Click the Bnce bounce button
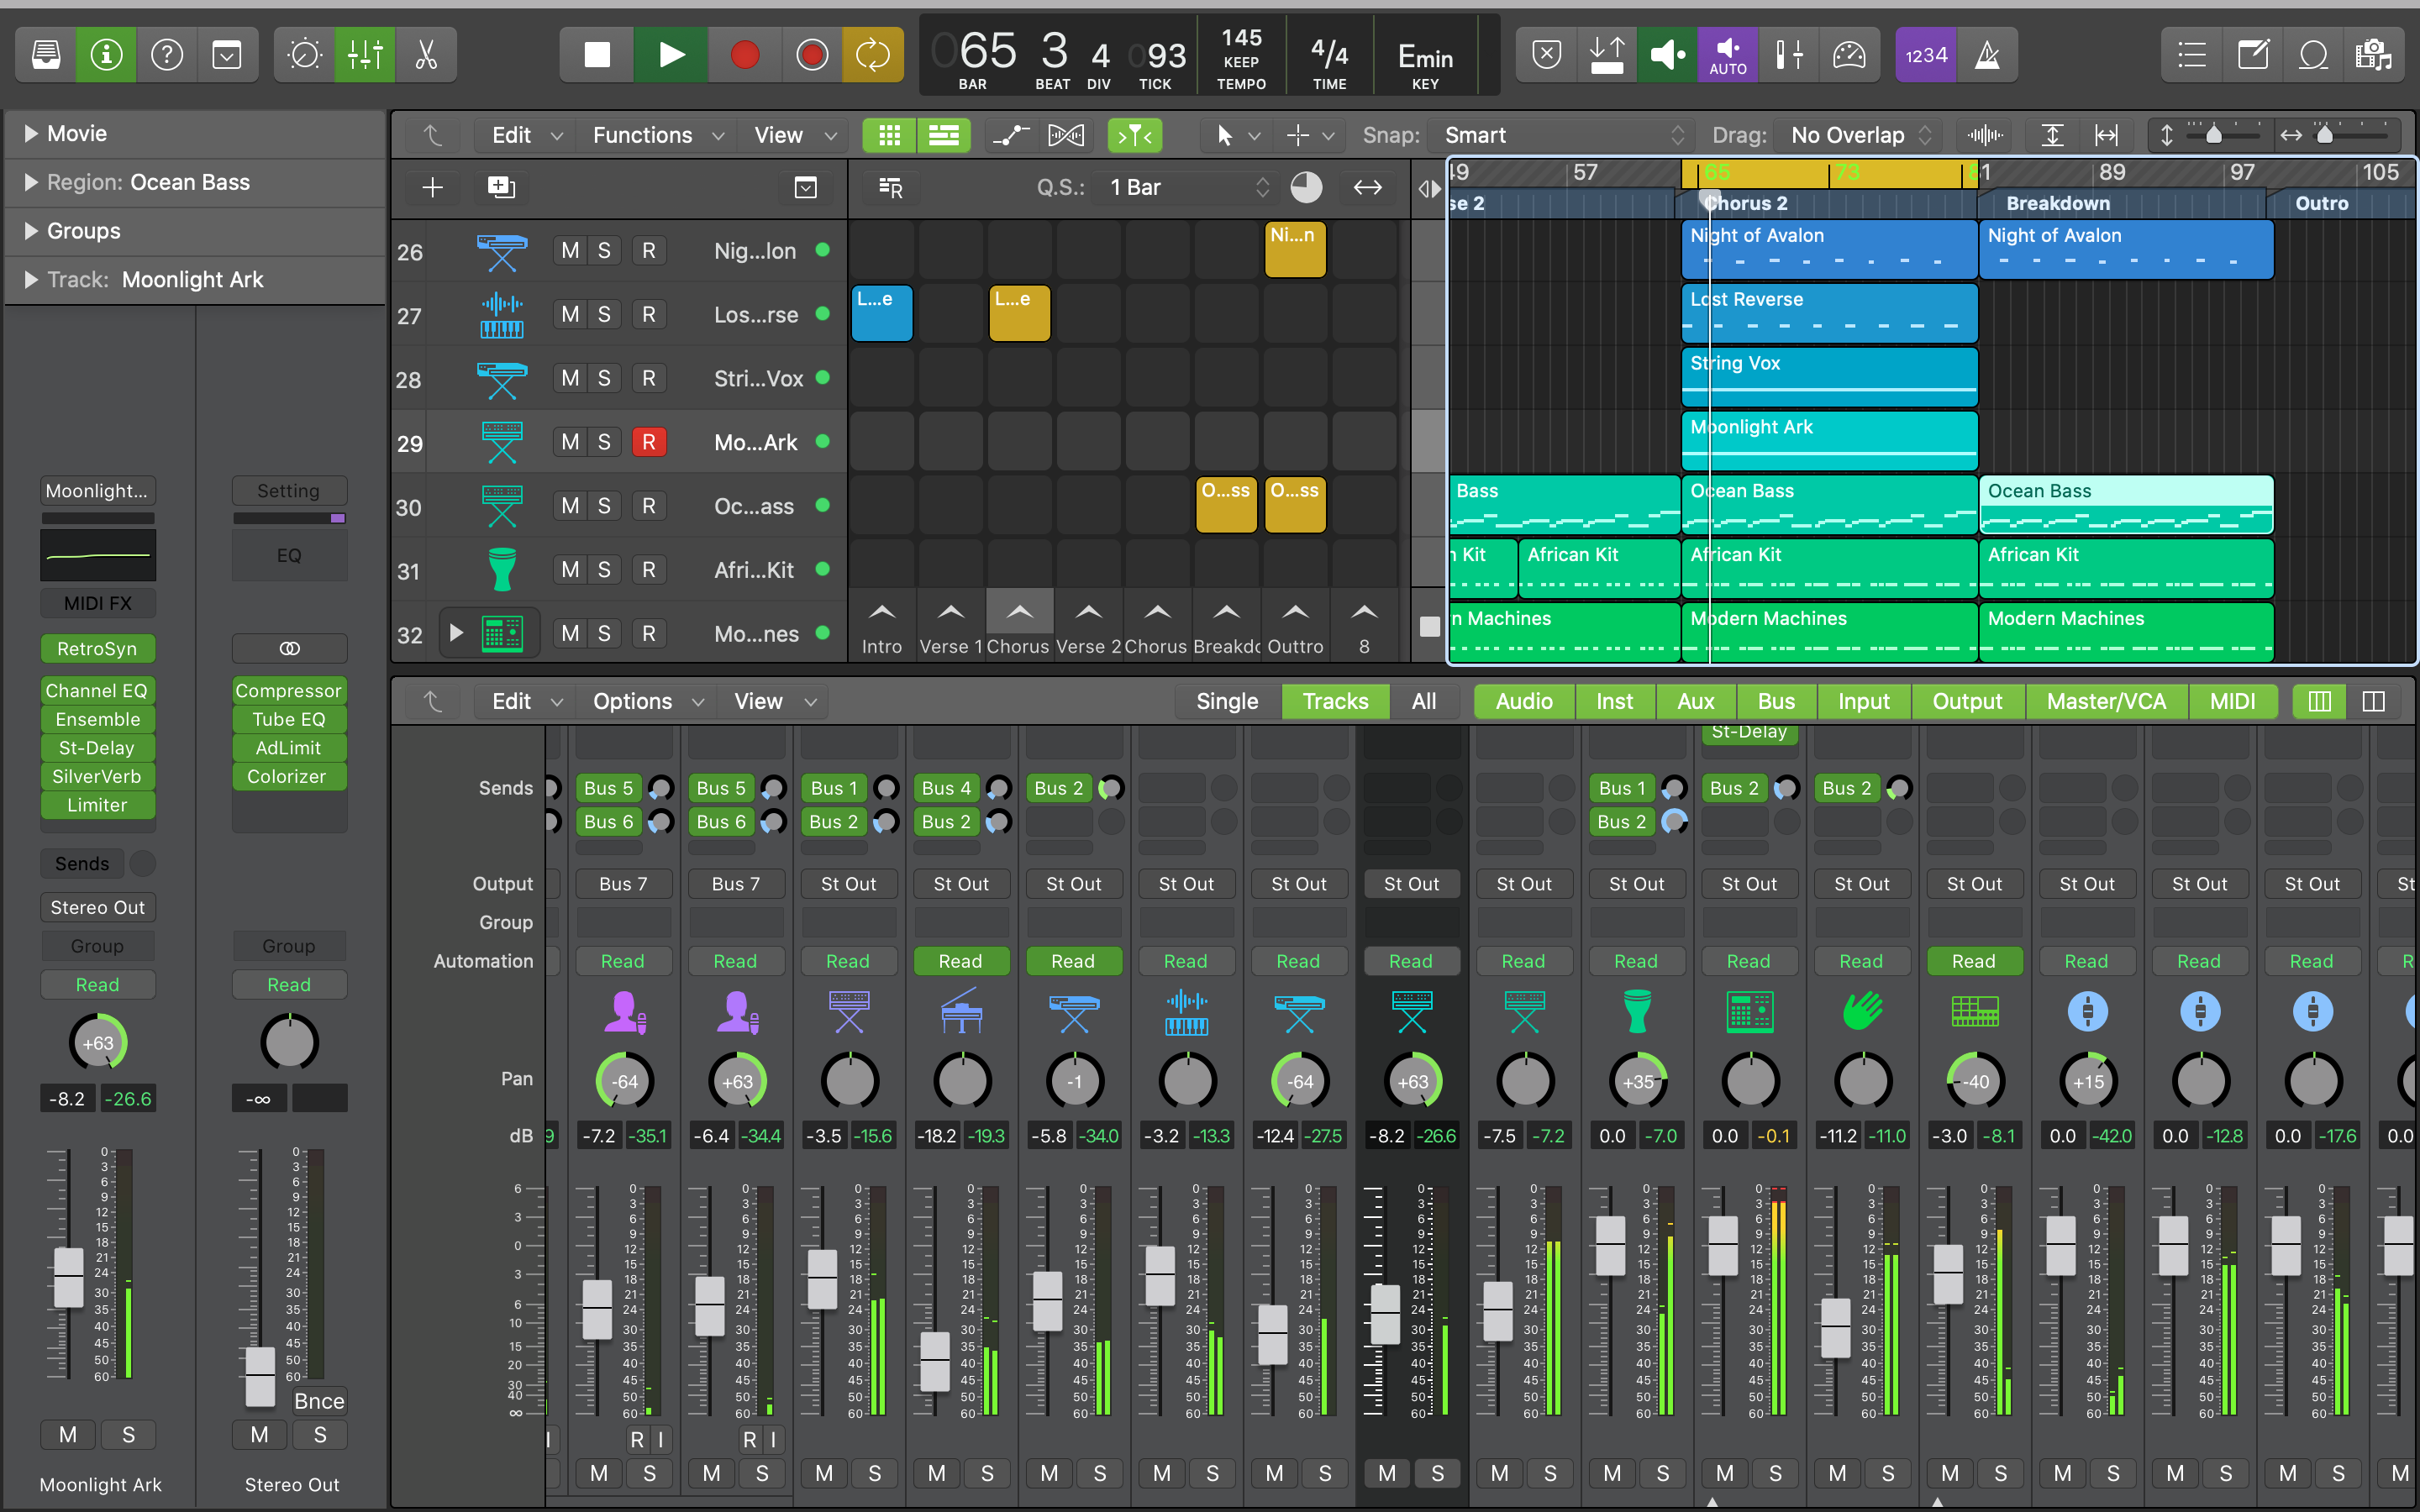2420x1512 pixels. click(x=319, y=1401)
